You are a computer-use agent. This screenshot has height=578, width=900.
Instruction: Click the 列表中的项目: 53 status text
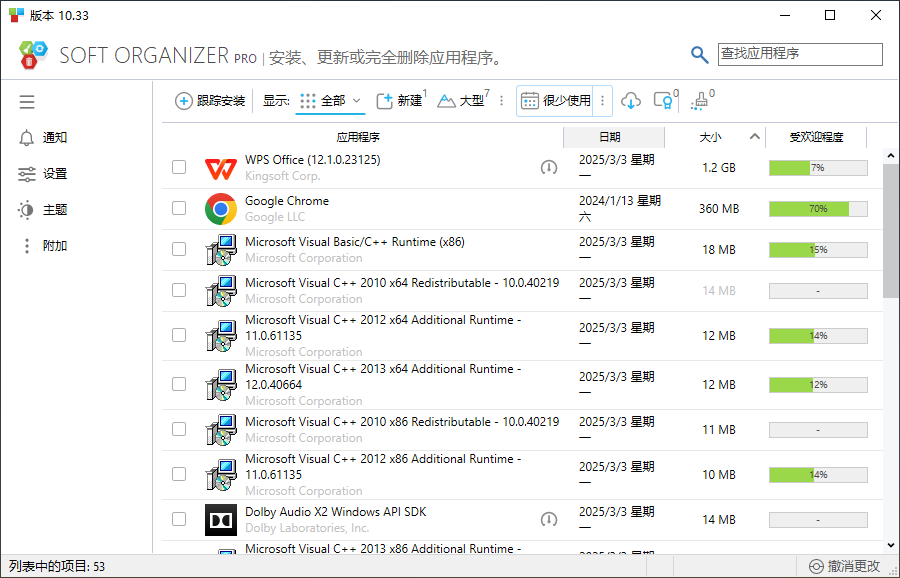57,566
